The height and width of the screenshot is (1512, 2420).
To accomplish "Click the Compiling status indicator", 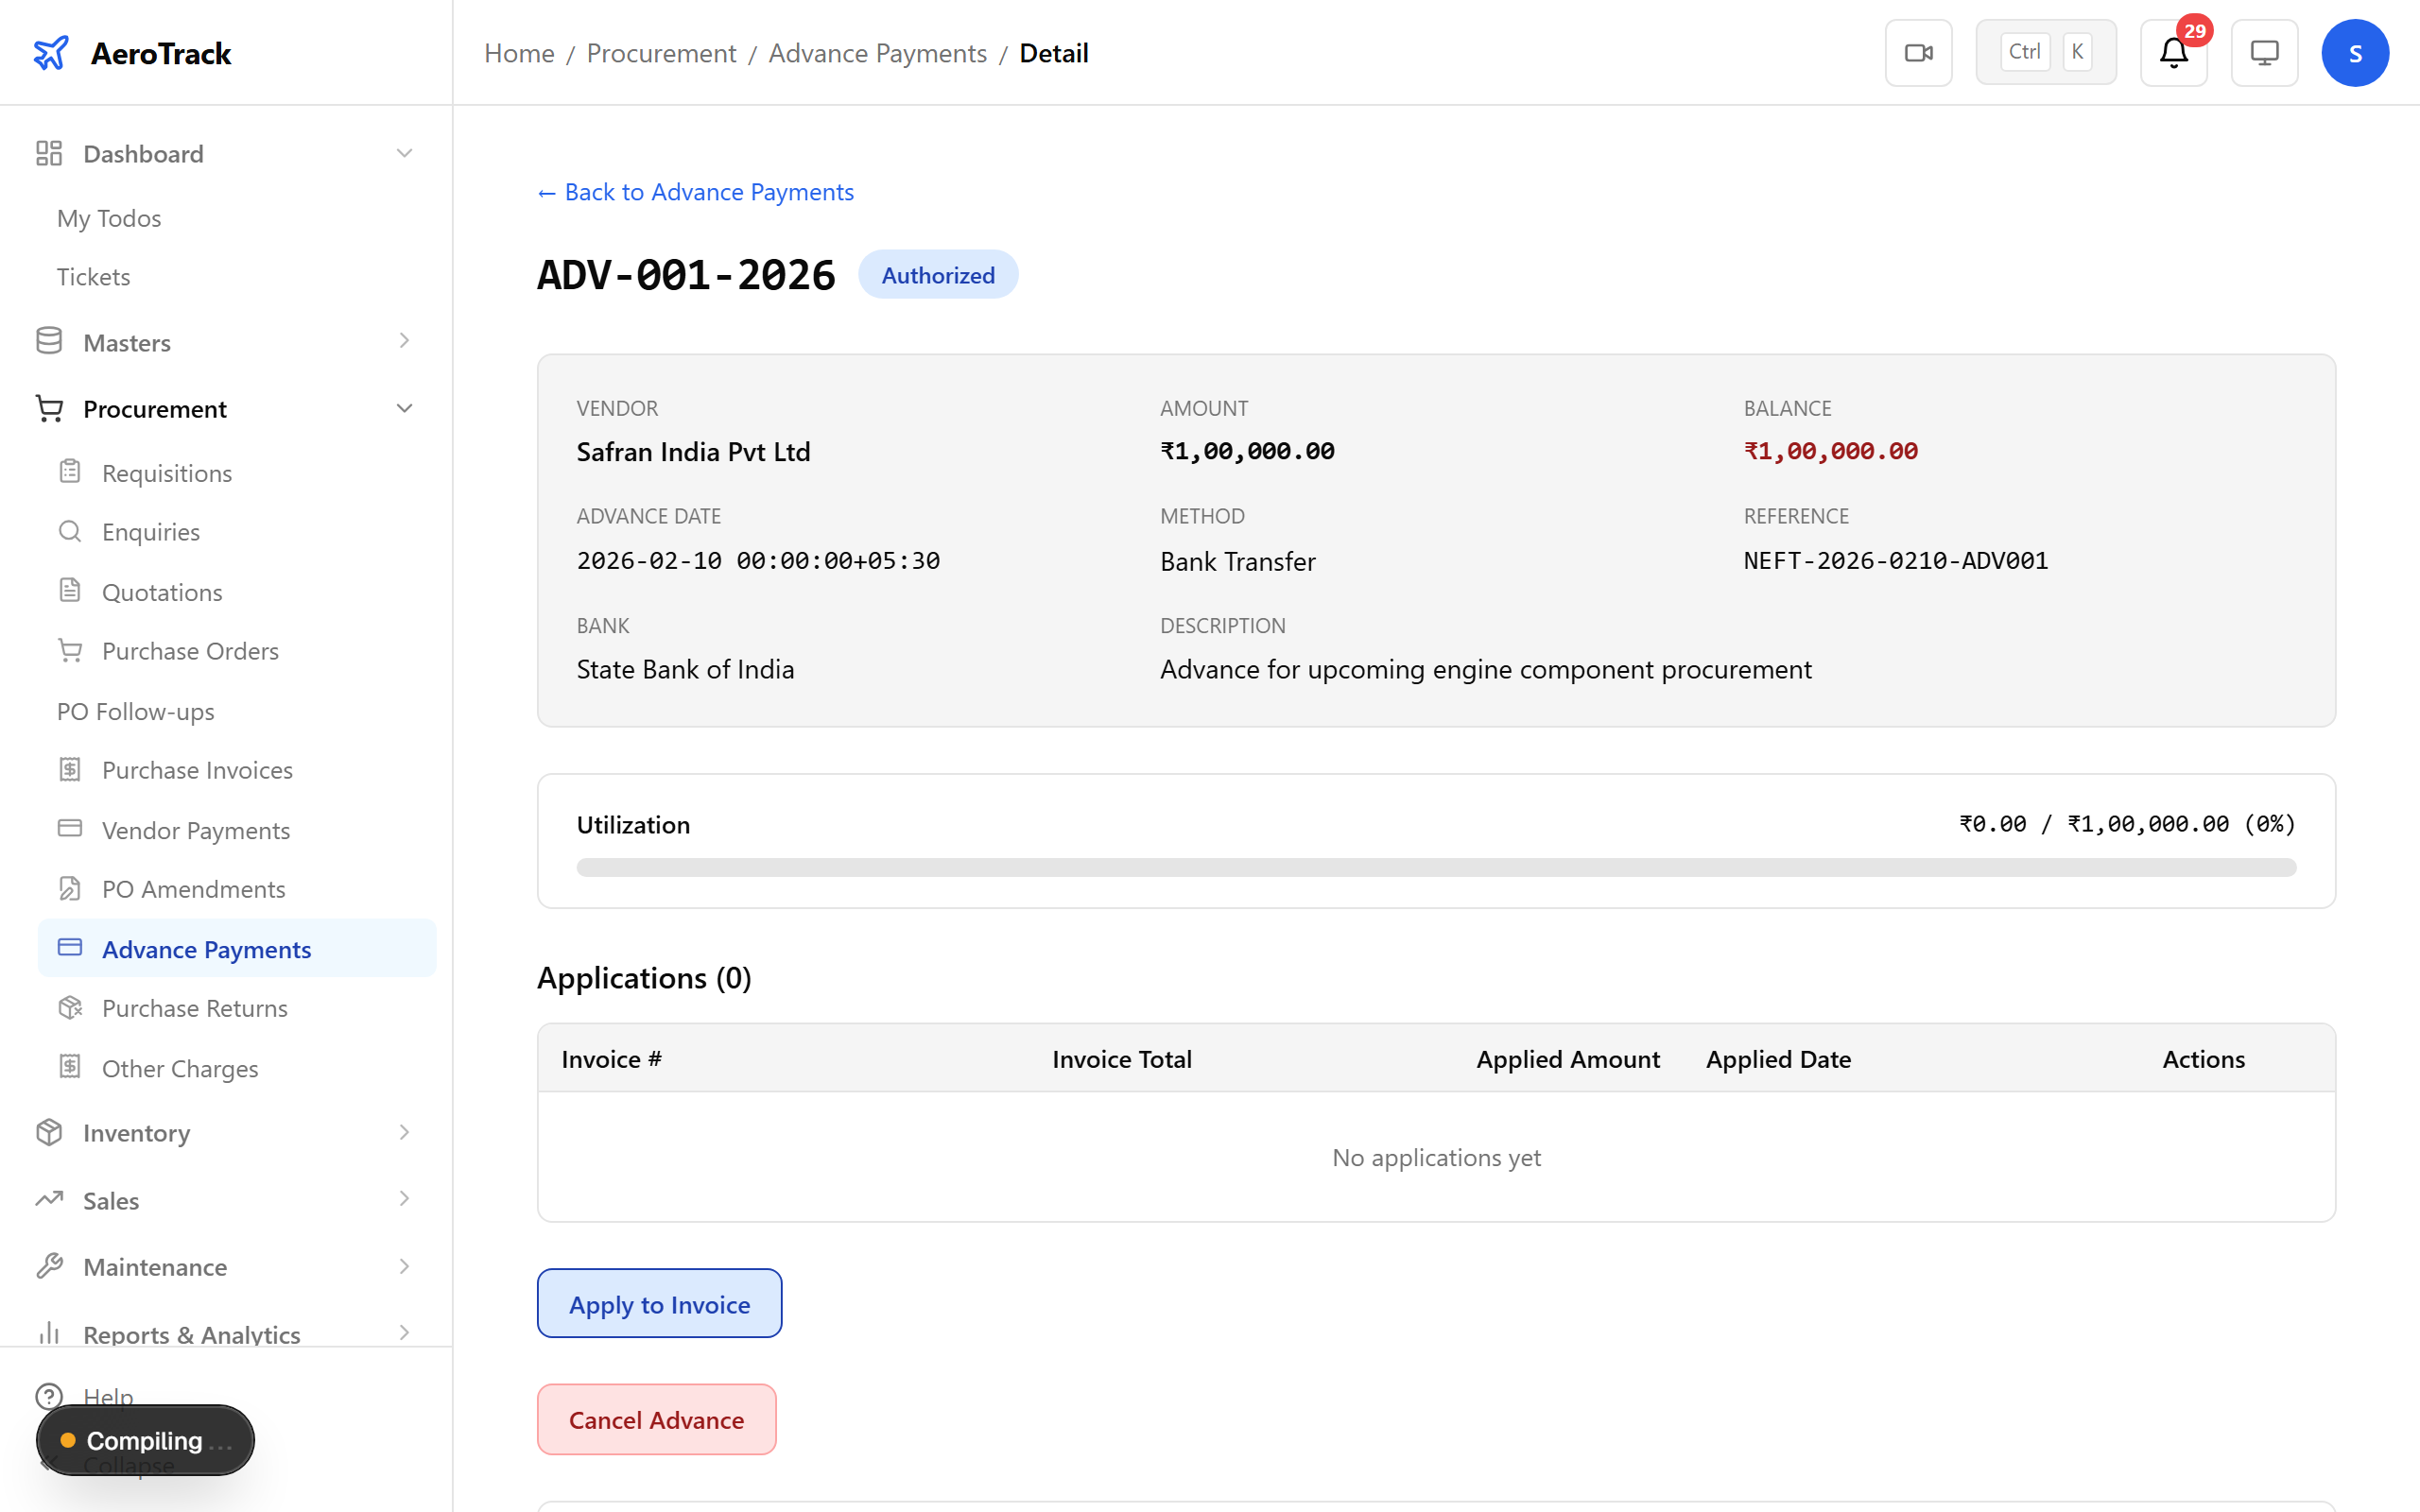I will coord(144,1440).
